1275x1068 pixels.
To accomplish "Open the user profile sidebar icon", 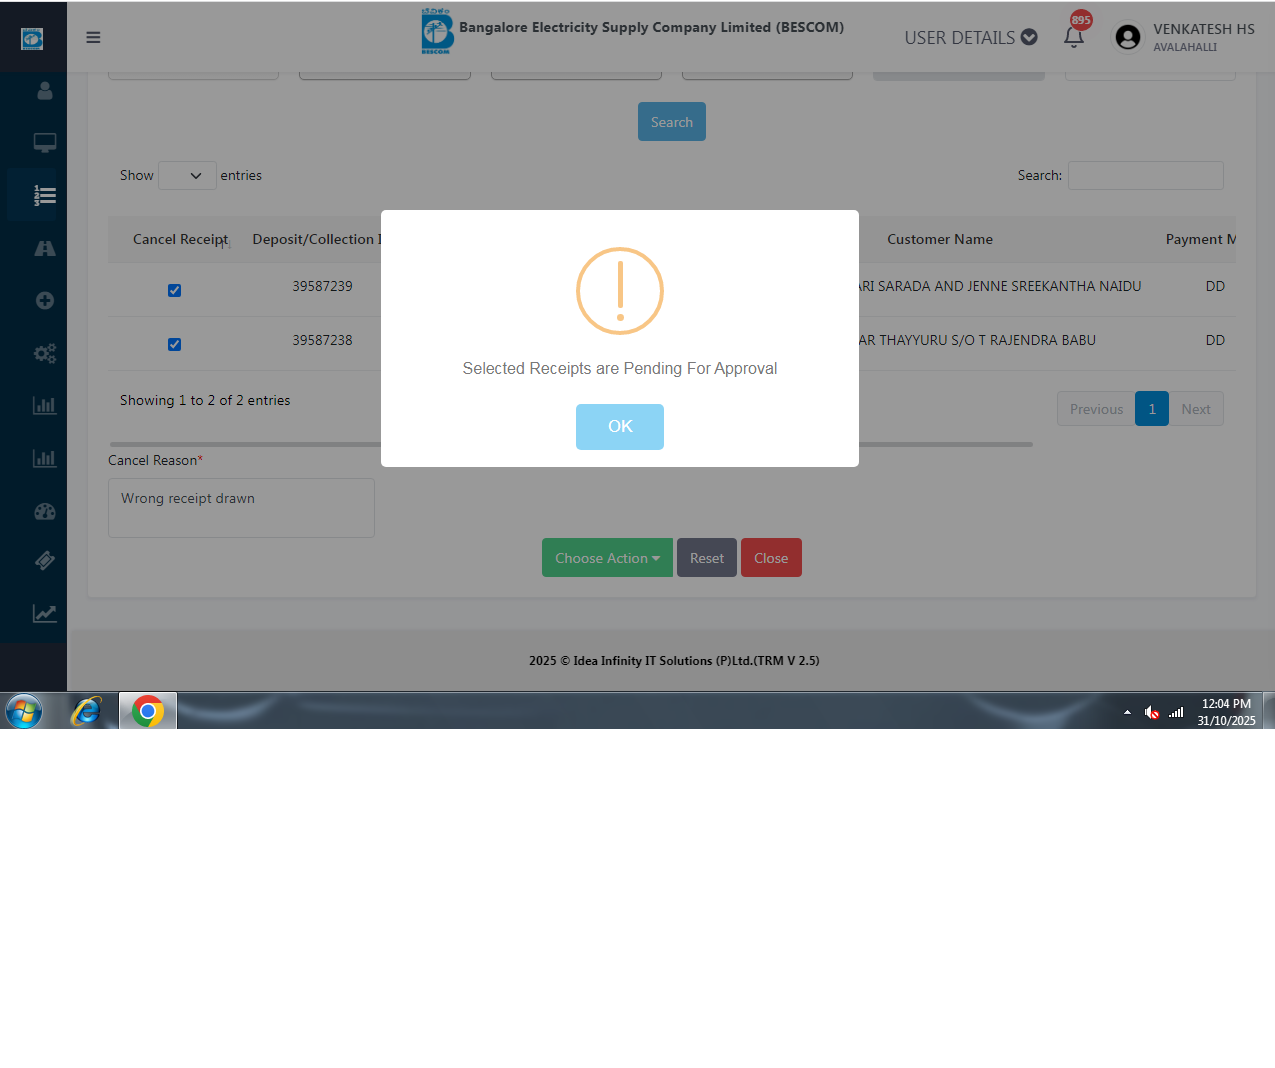I will pyautogui.click(x=44, y=91).
